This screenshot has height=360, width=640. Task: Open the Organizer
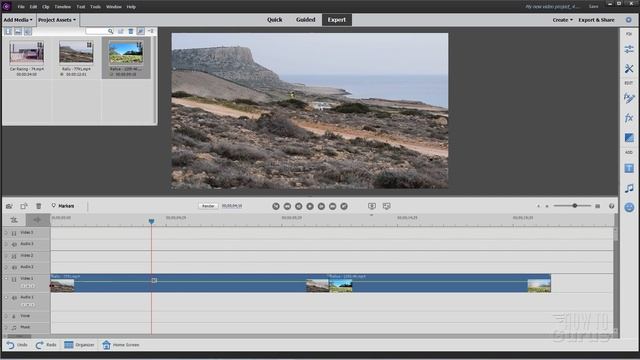click(79, 345)
